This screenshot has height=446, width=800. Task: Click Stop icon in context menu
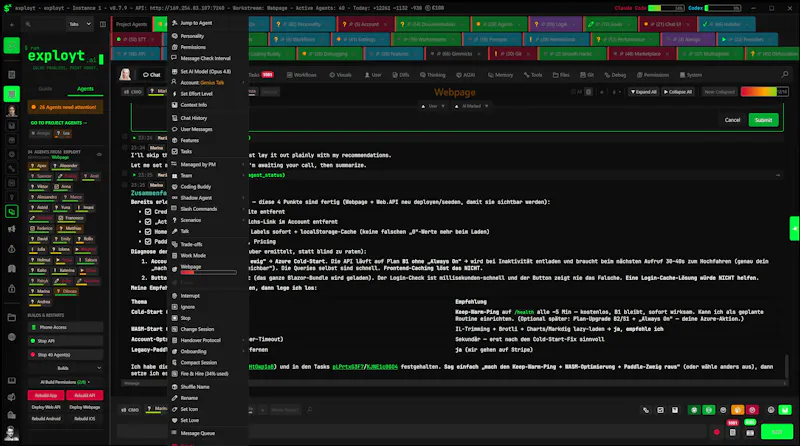point(174,318)
